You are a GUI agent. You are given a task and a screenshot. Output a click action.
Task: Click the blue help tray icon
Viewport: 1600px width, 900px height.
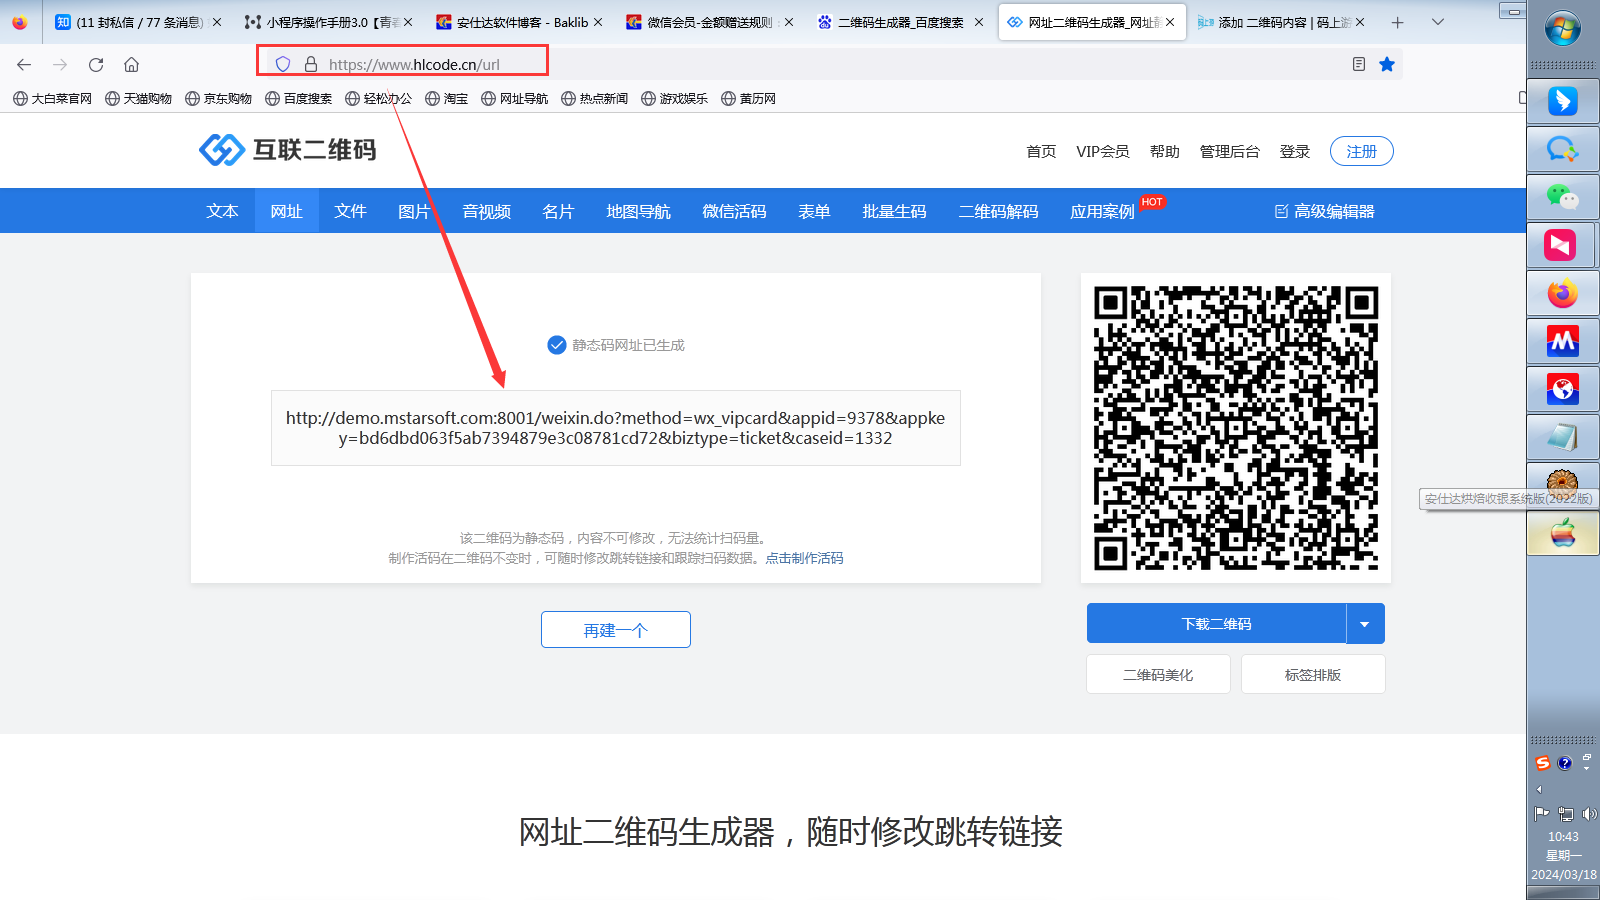click(x=1565, y=763)
